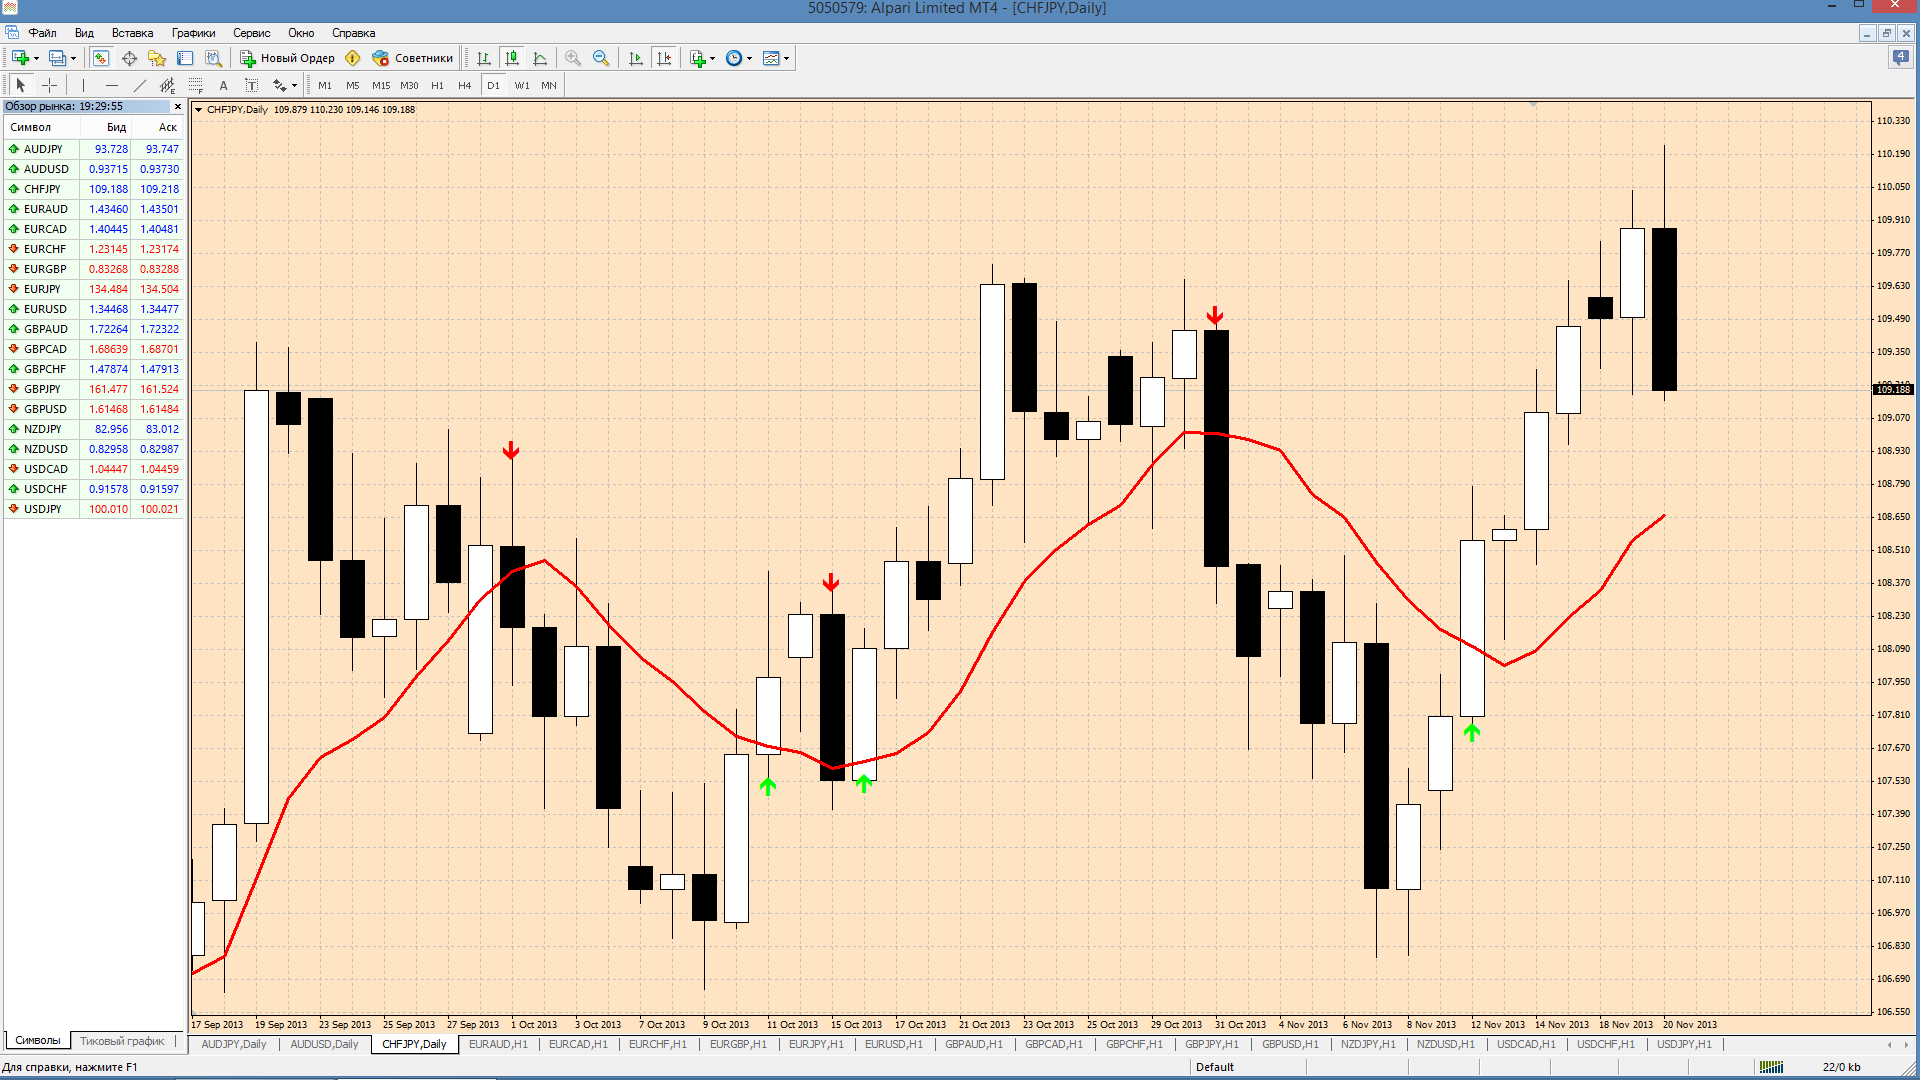This screenshot has width=1920, height=1080.
Task: Click the connection status bars indicator
Action: point(1771,1067)
